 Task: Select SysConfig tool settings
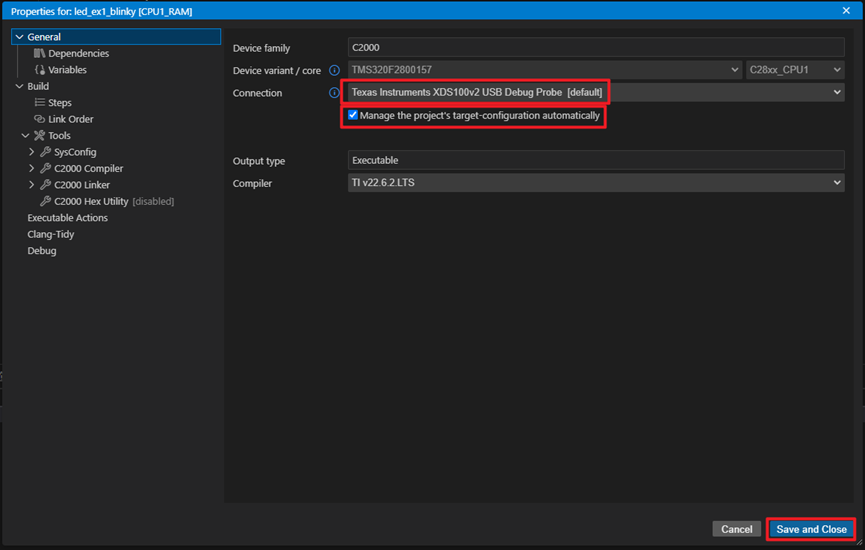click(x=75, y=152)
